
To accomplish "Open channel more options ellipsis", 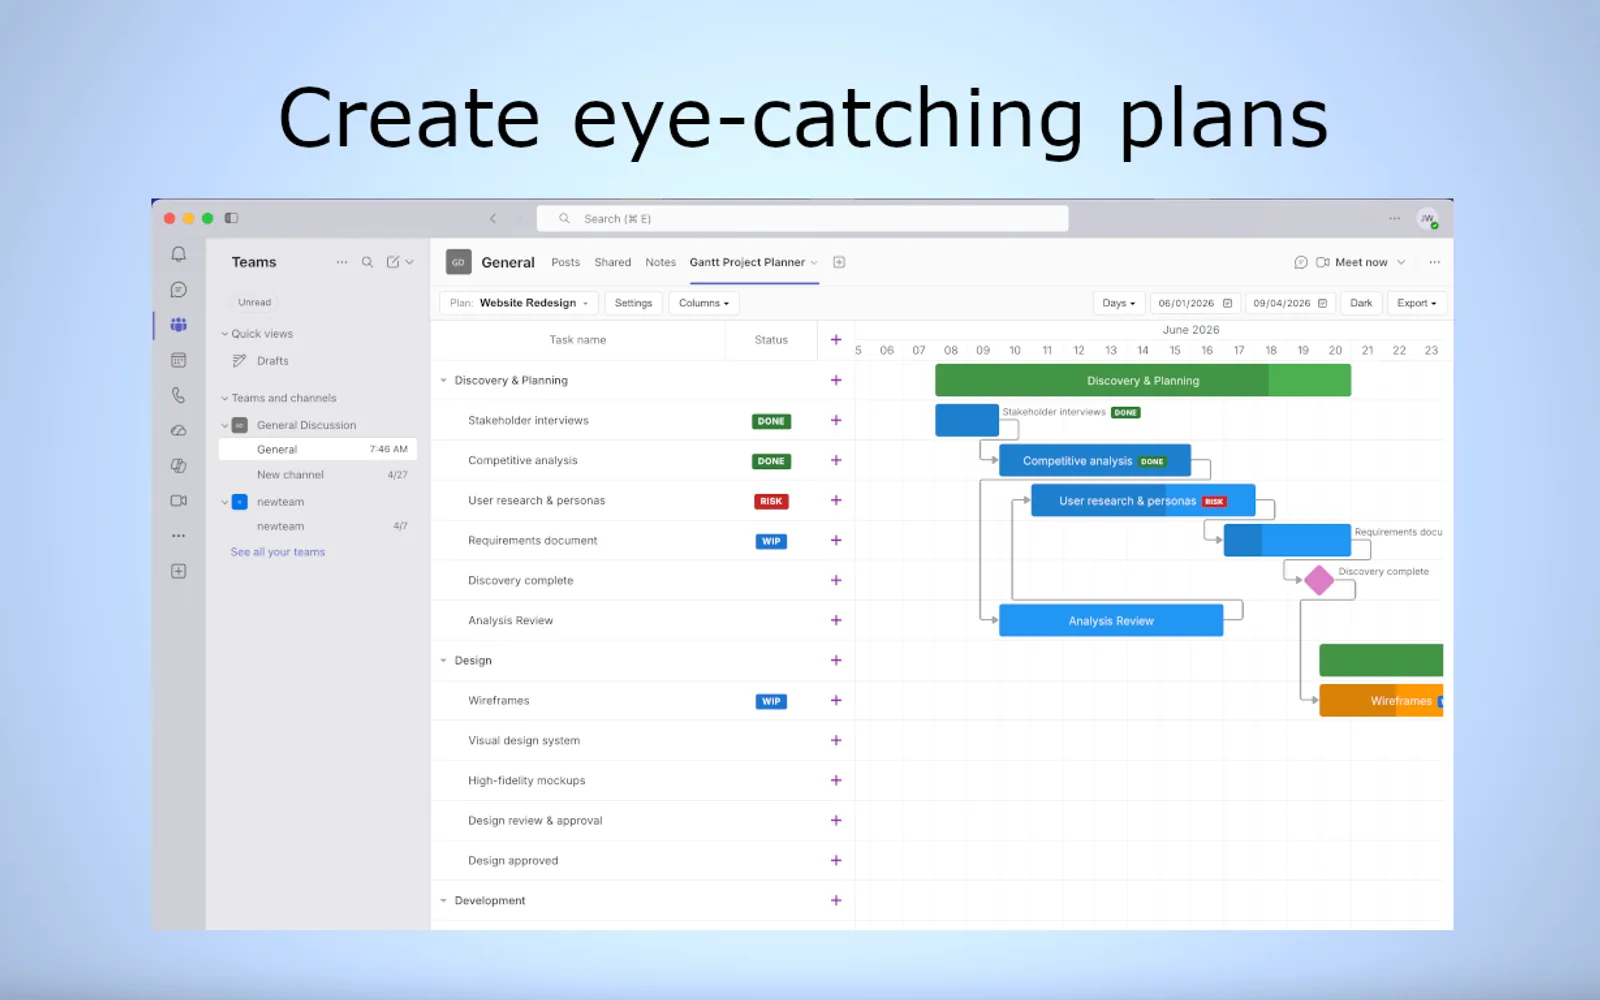I will [x=1434, y=262].
